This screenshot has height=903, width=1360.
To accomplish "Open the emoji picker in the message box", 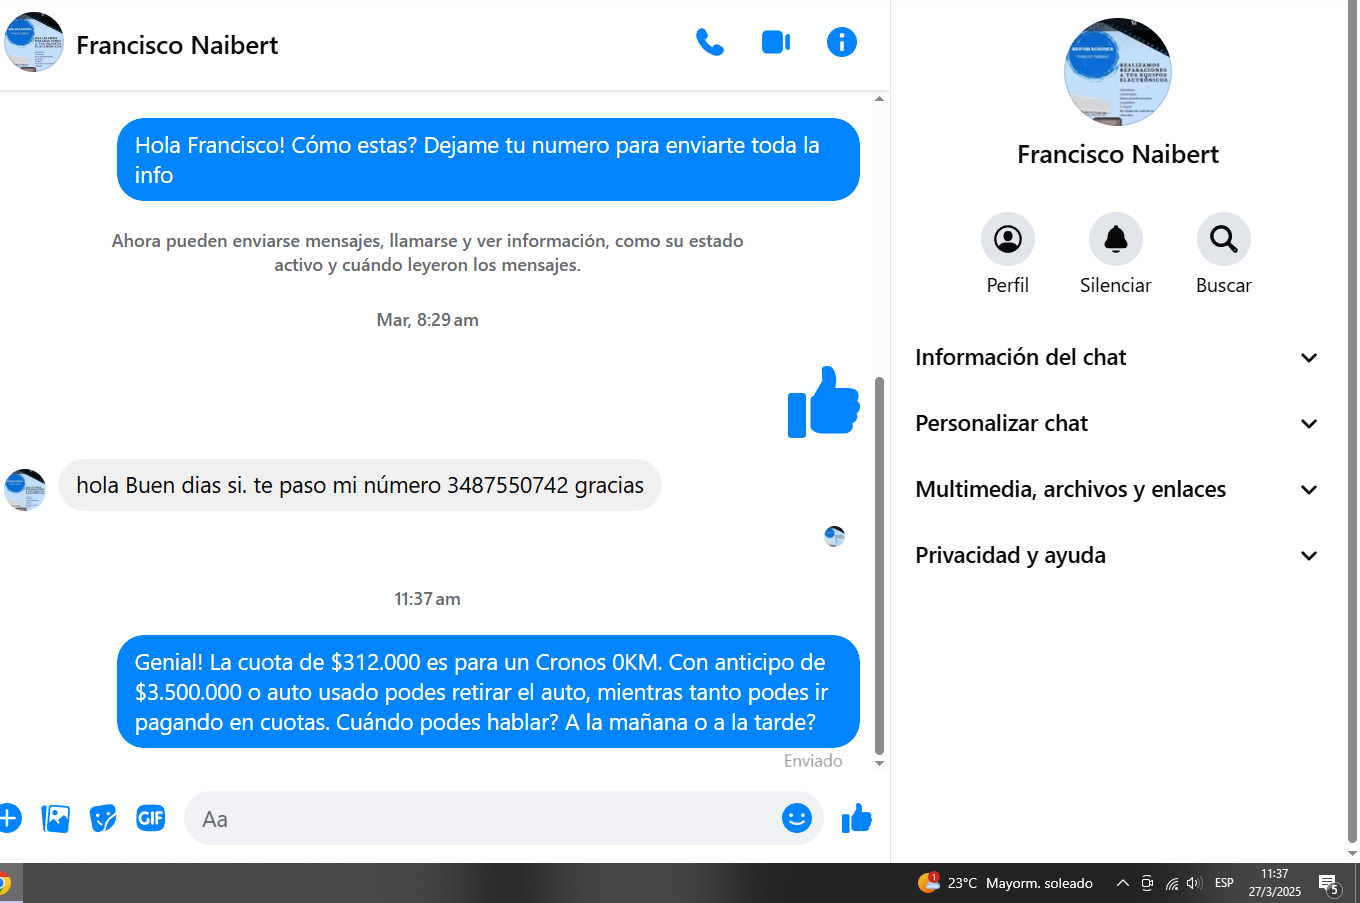I will [x=797, y=818].
